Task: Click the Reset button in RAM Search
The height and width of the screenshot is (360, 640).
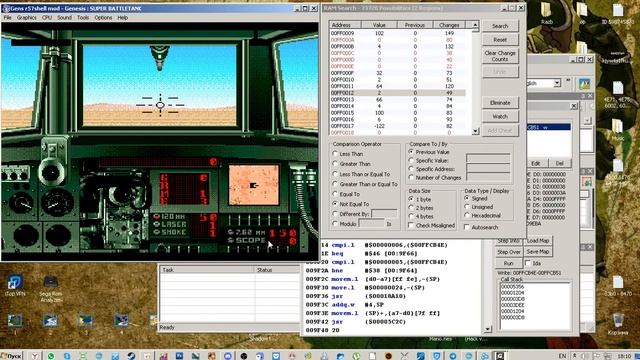Action: coord(500,40)
